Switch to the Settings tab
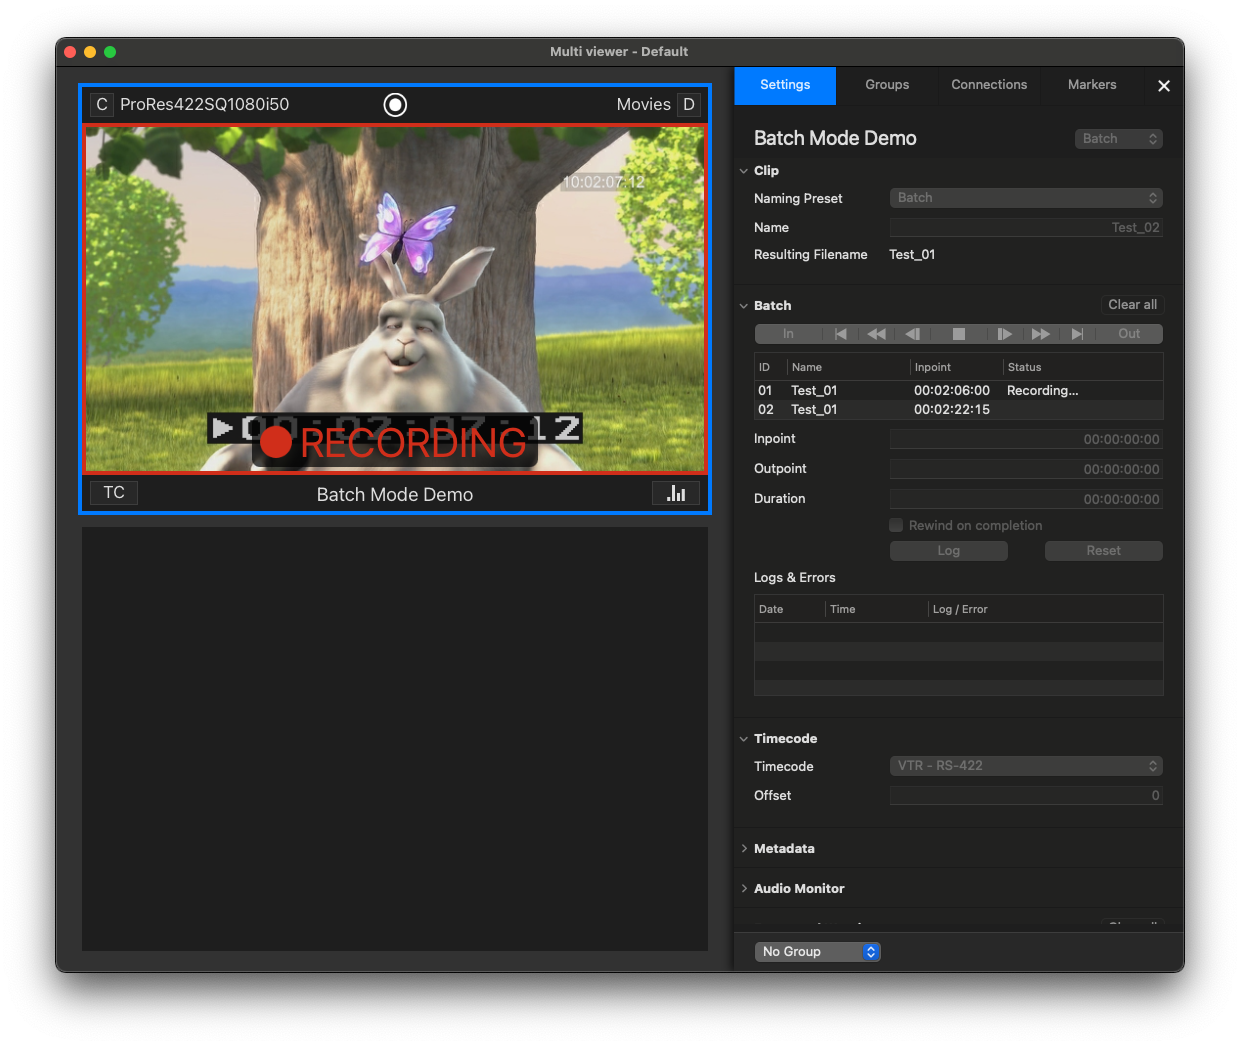1240x1046 pixels. [785, 86]
